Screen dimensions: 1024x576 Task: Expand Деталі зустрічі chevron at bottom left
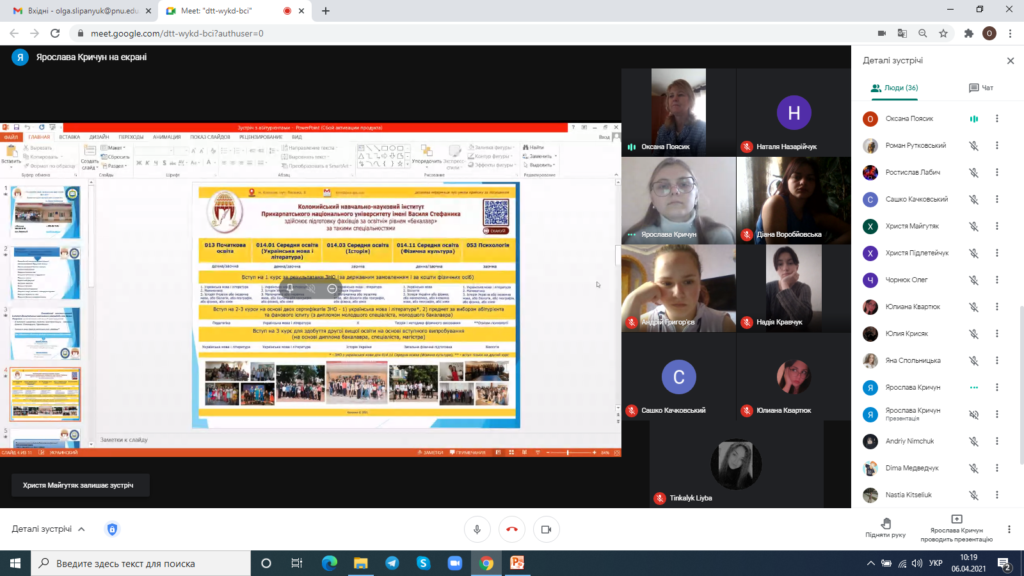(x=82, y=529)
